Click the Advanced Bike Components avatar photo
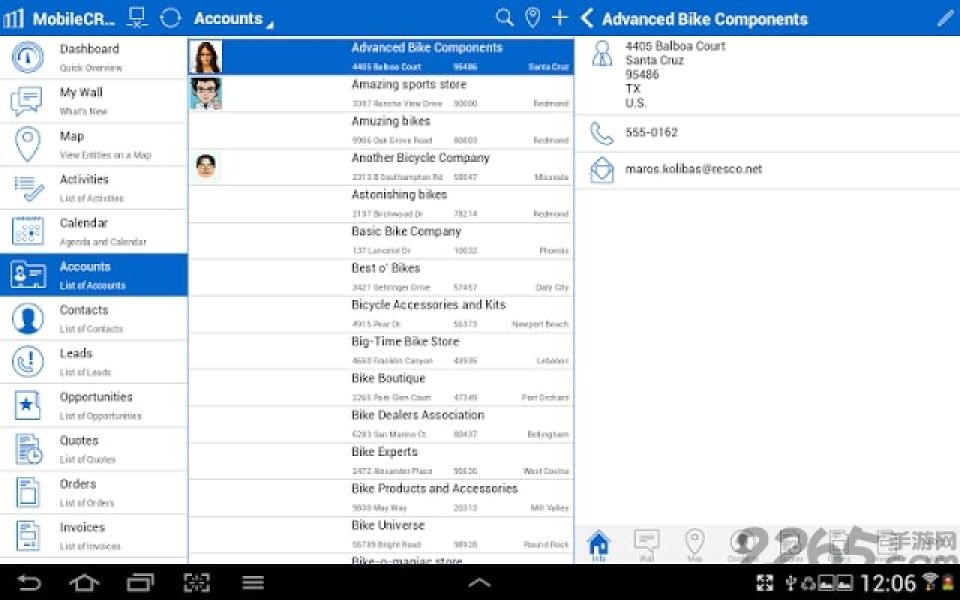The image size is (960, 600). [206, 56]
